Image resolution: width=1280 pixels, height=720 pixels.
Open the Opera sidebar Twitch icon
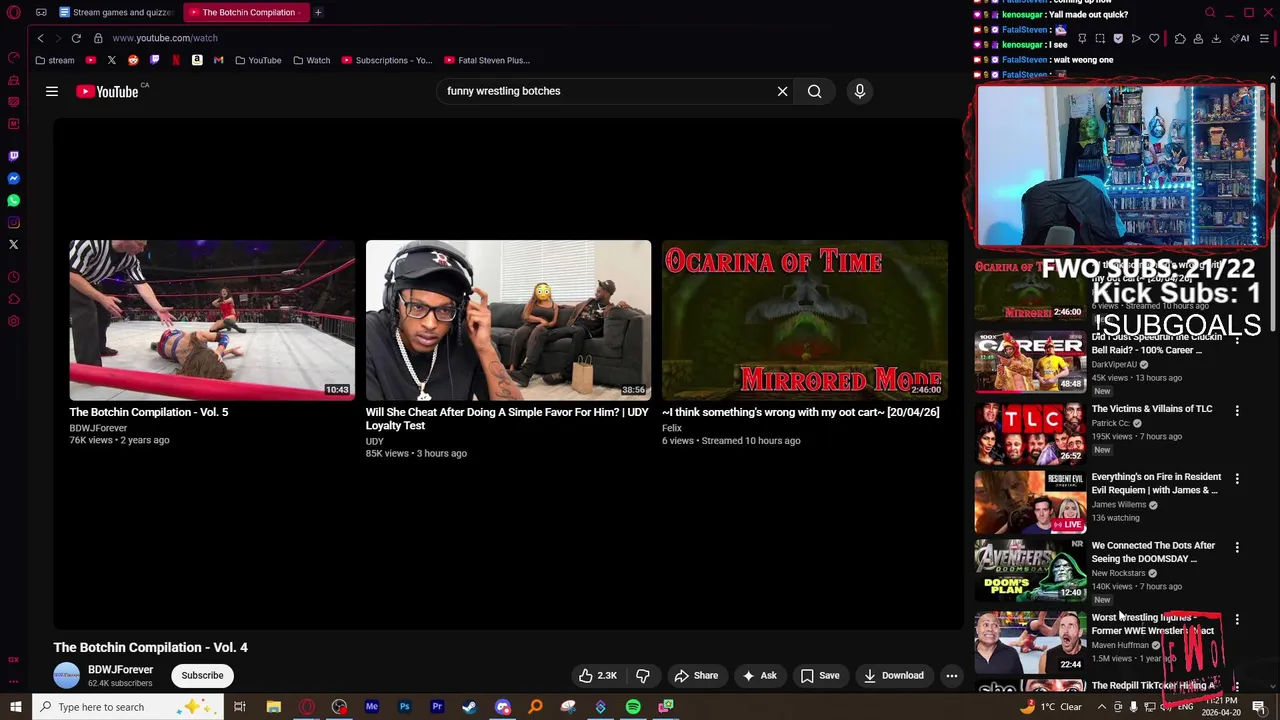tap(13, 156)
